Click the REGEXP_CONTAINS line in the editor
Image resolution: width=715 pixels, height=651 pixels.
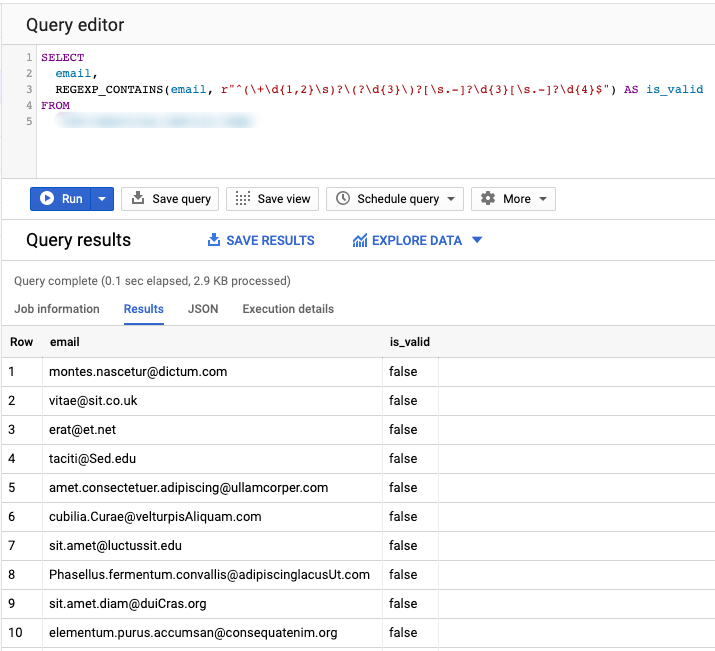click(379, 89)
